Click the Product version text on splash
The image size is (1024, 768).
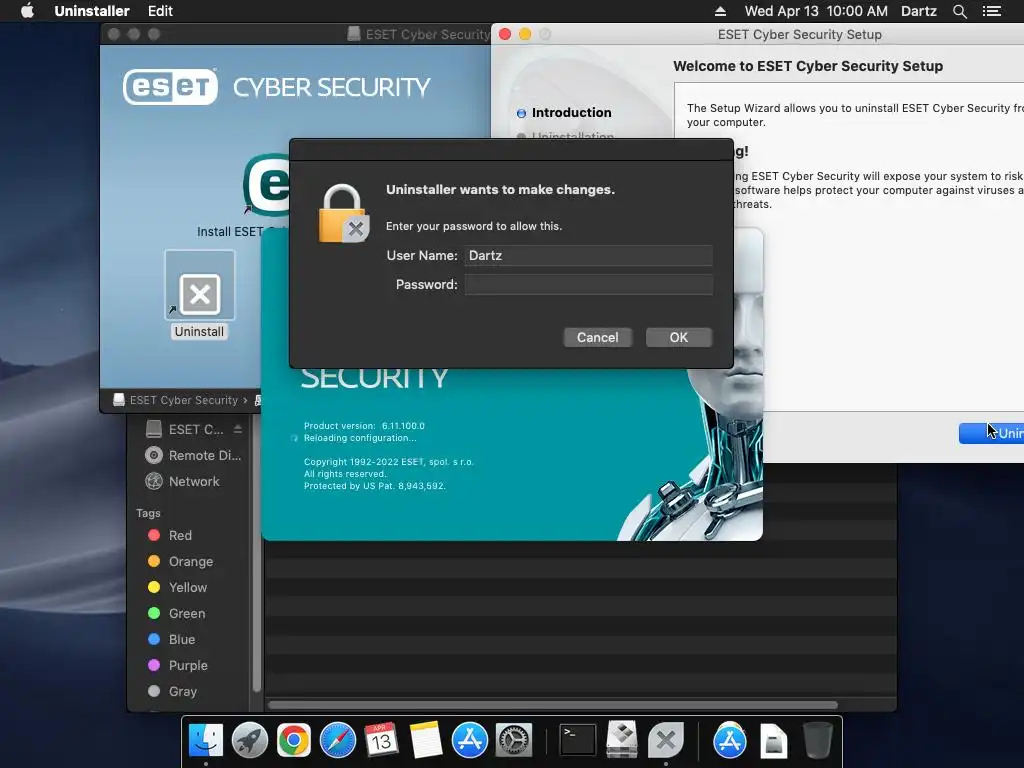(364, 426)
